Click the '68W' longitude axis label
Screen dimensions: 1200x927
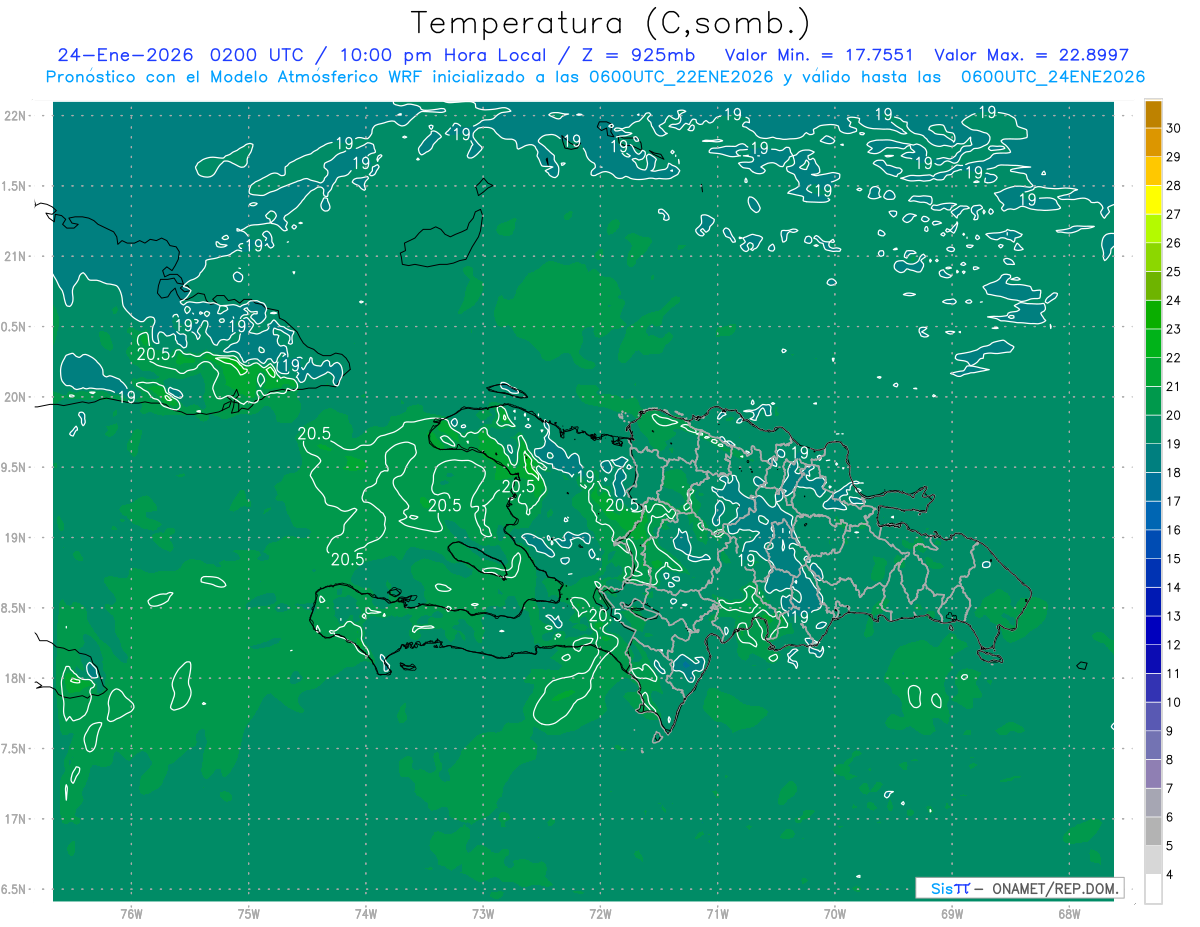tap(1068, 914)
